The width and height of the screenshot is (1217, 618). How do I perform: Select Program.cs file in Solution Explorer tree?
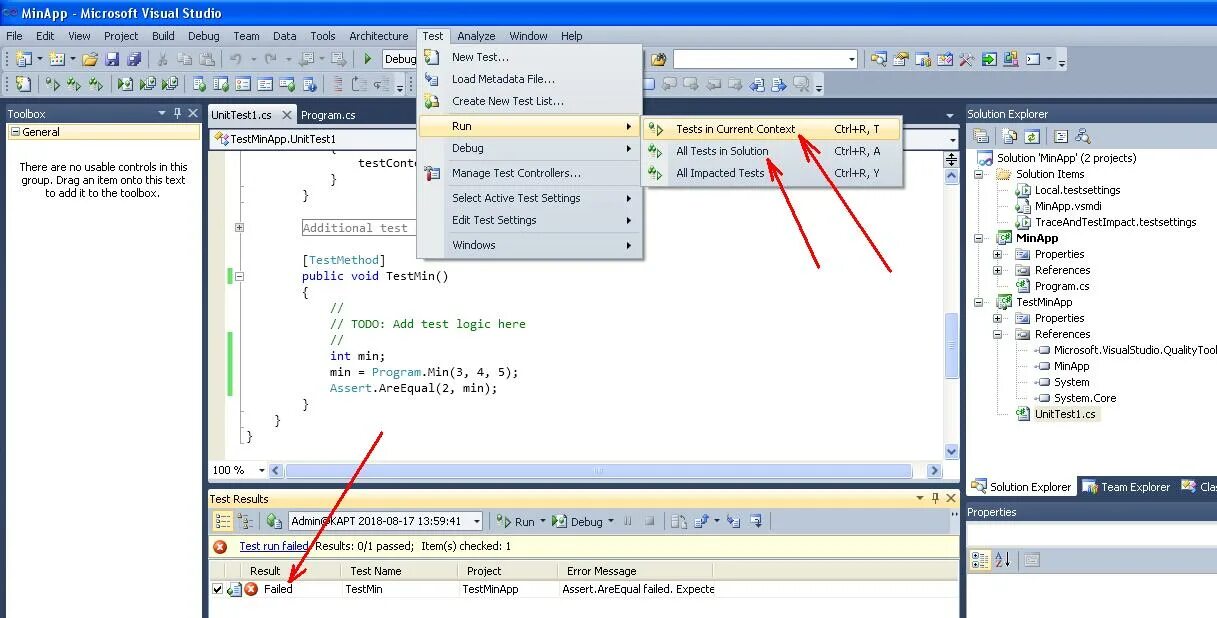coord(1062,286)
